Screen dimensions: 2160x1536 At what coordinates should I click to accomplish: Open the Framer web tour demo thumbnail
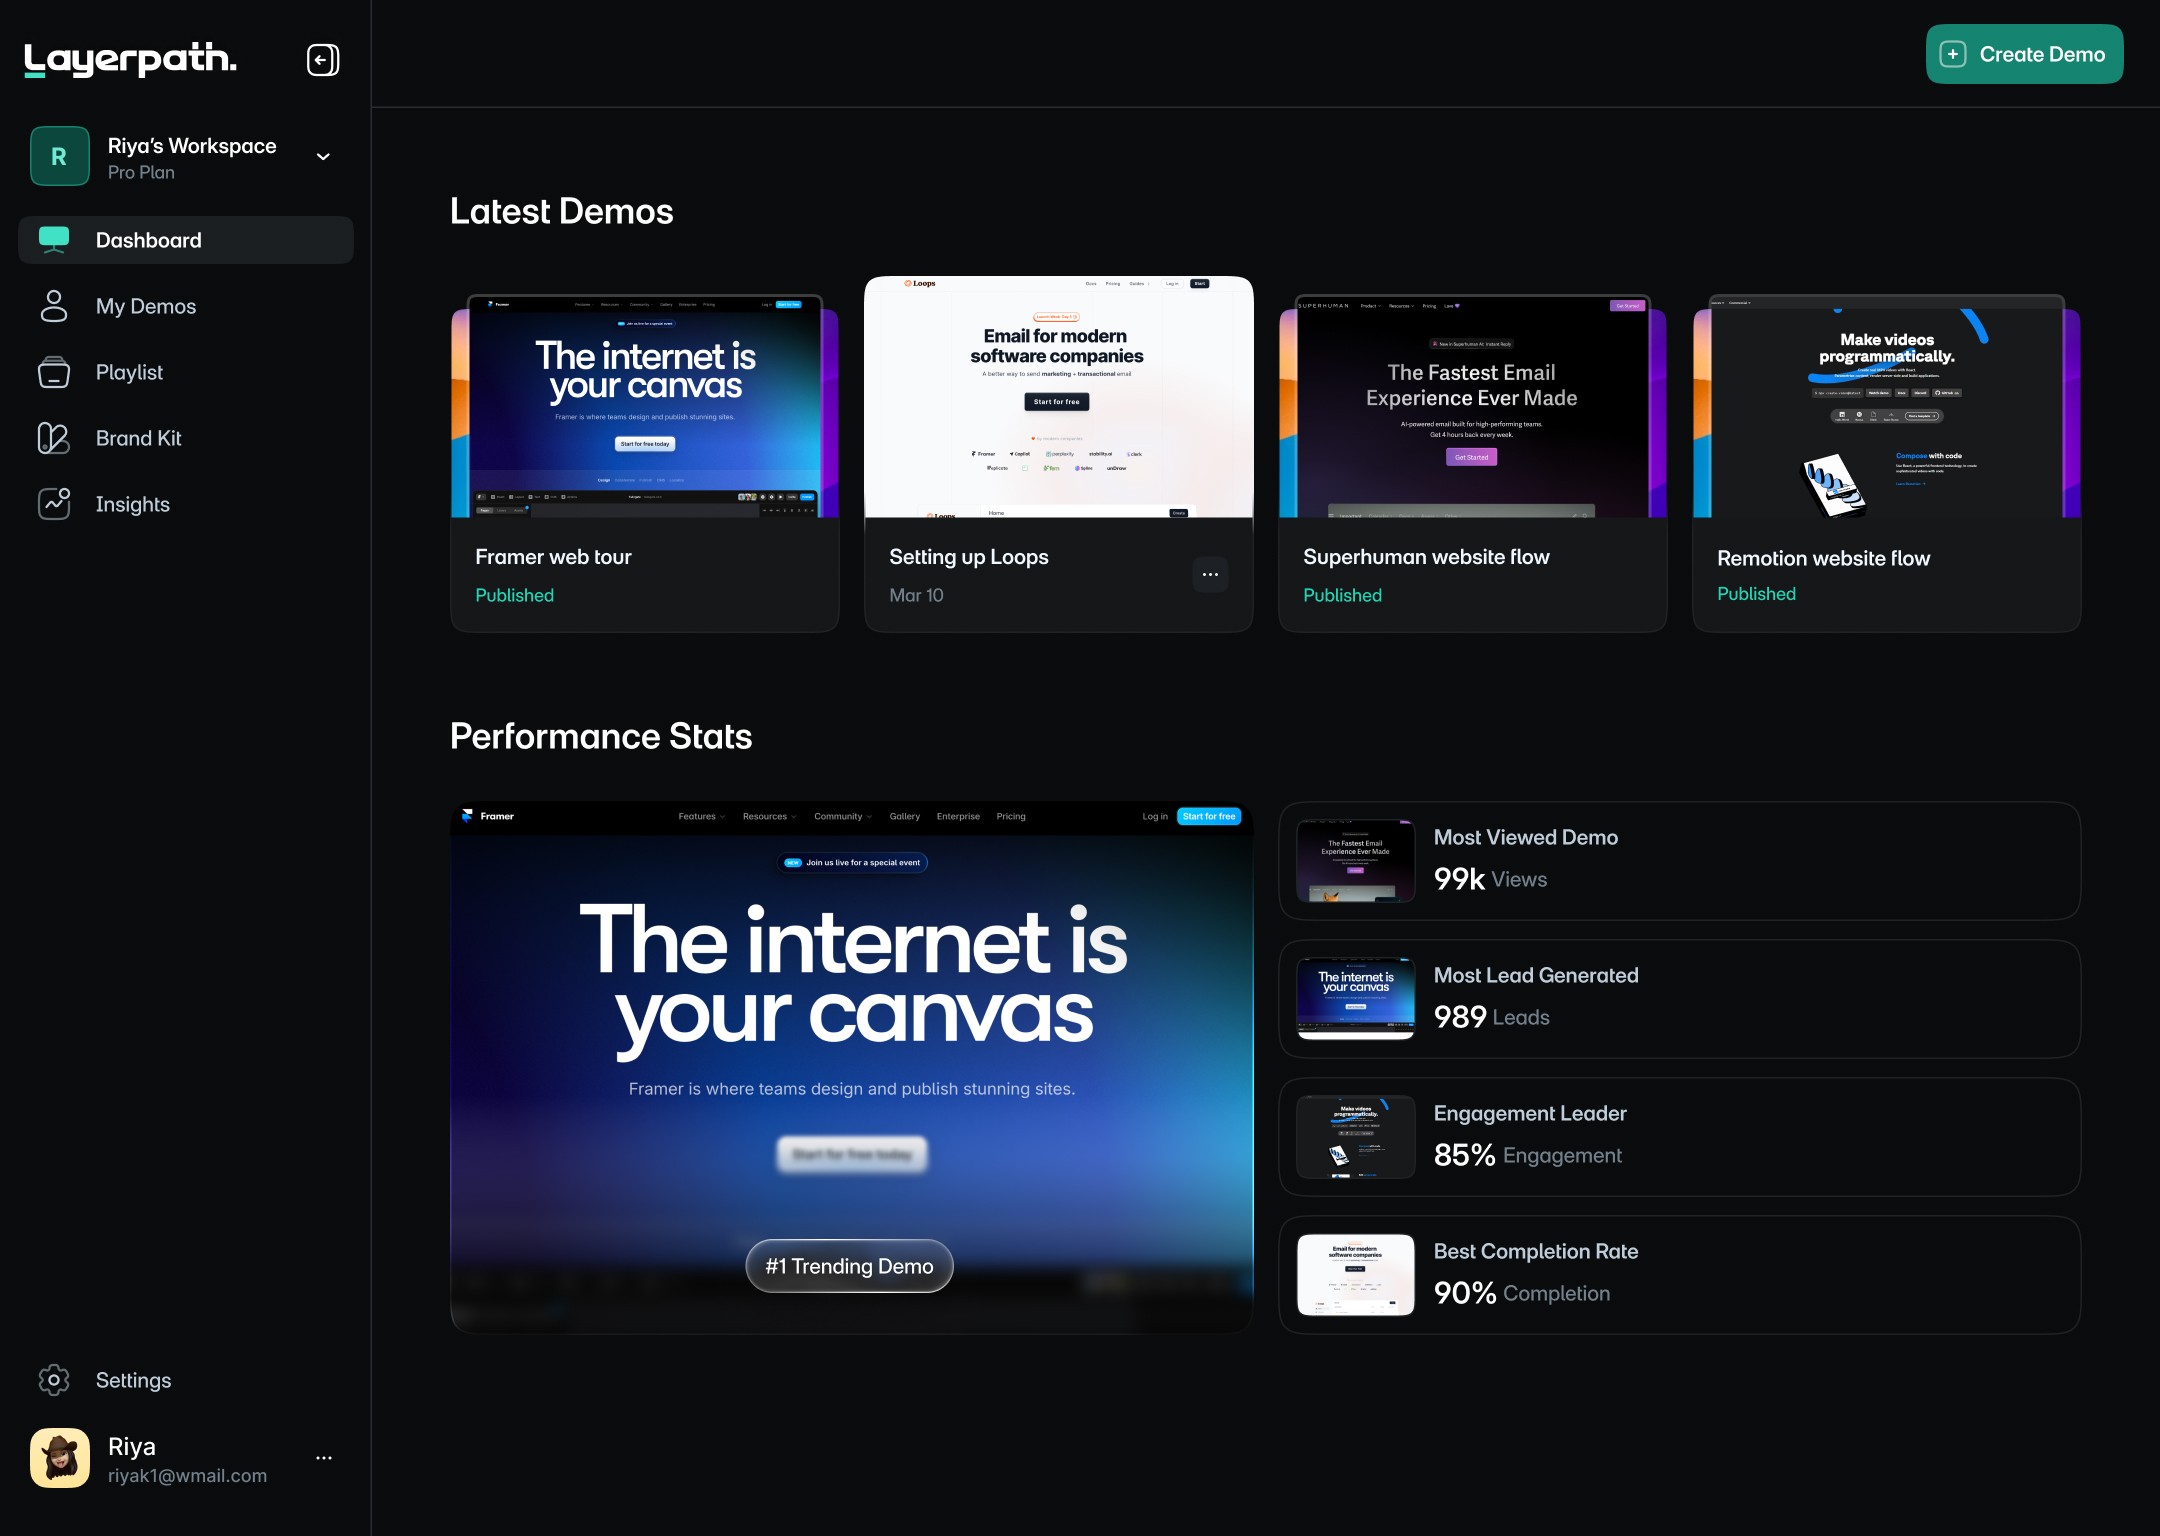645,406
